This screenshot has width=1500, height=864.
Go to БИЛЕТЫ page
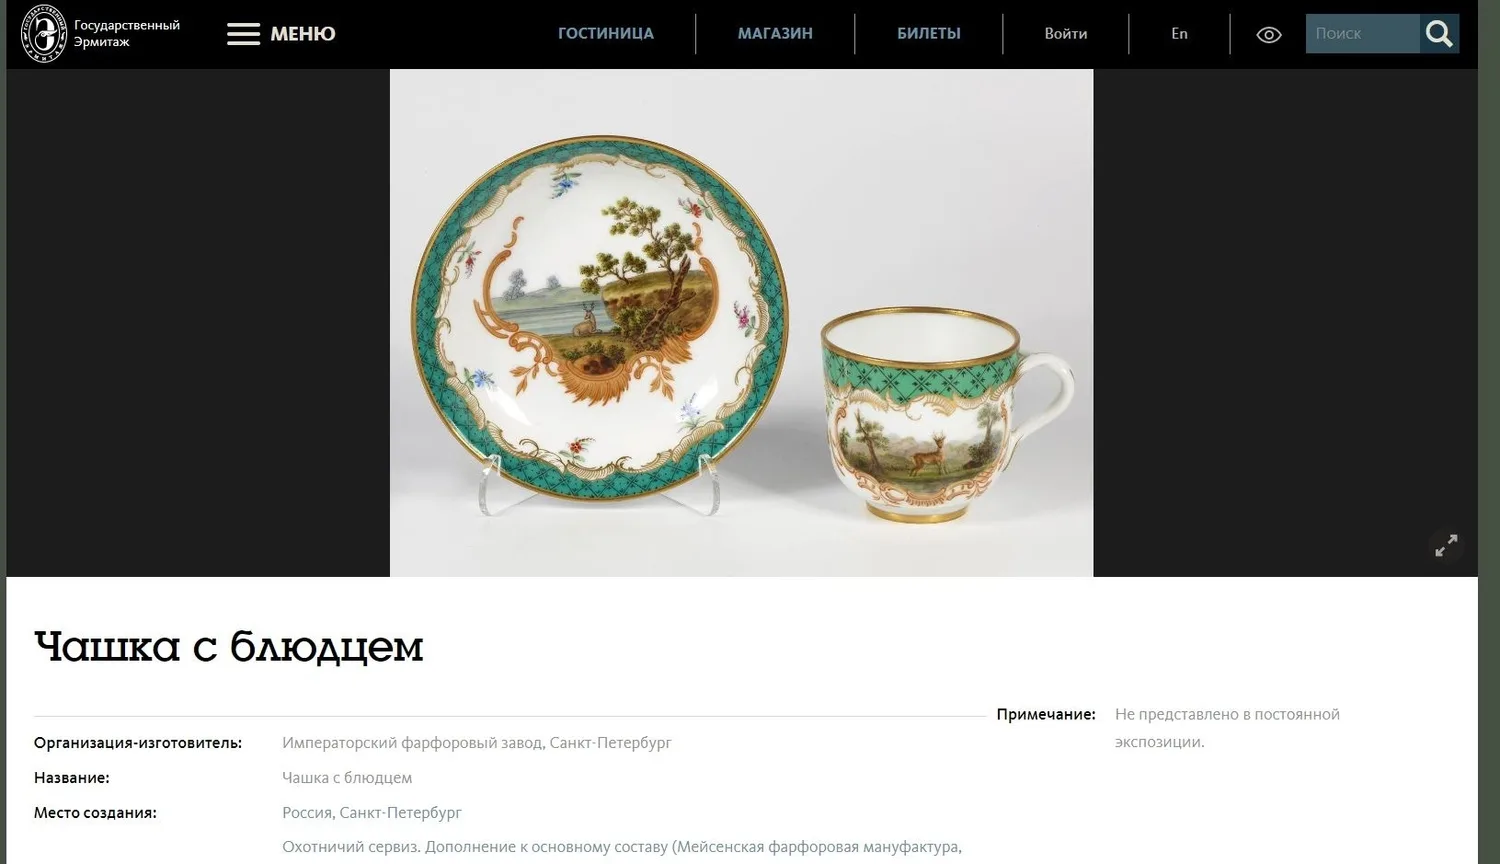[x=929, y=34]
